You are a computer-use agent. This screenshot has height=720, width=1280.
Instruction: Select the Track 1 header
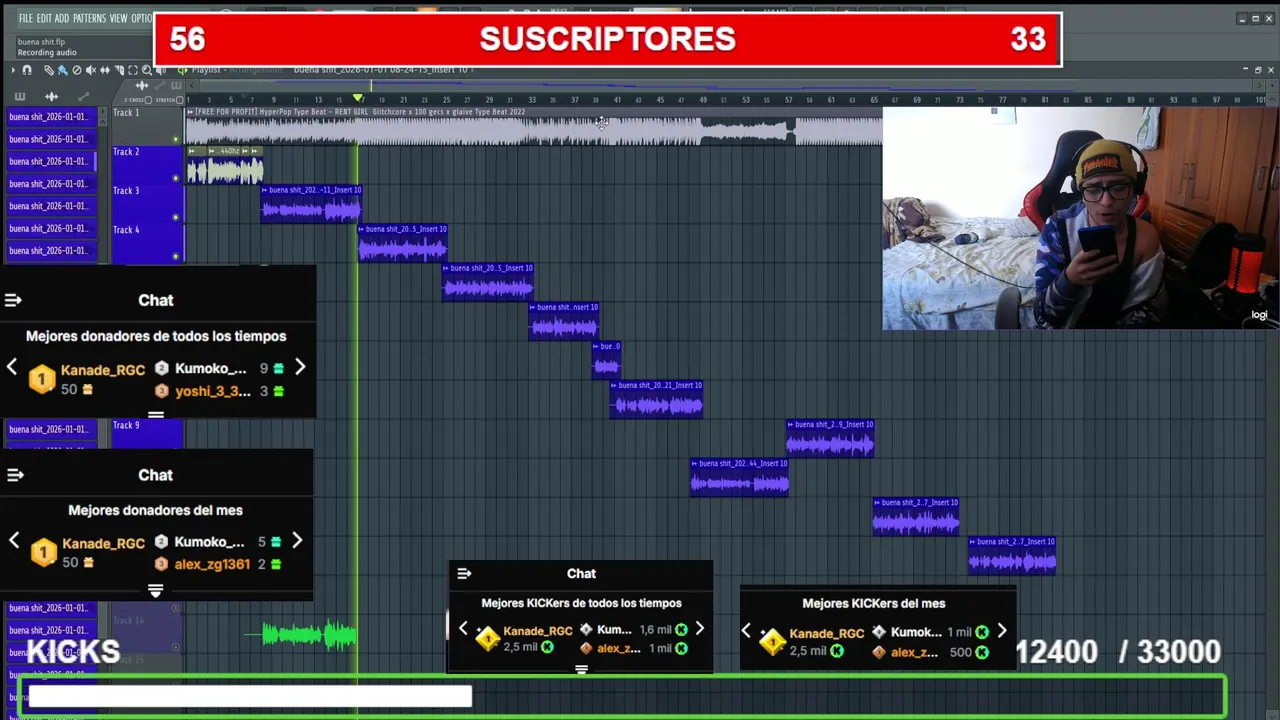tap(147, 125)
